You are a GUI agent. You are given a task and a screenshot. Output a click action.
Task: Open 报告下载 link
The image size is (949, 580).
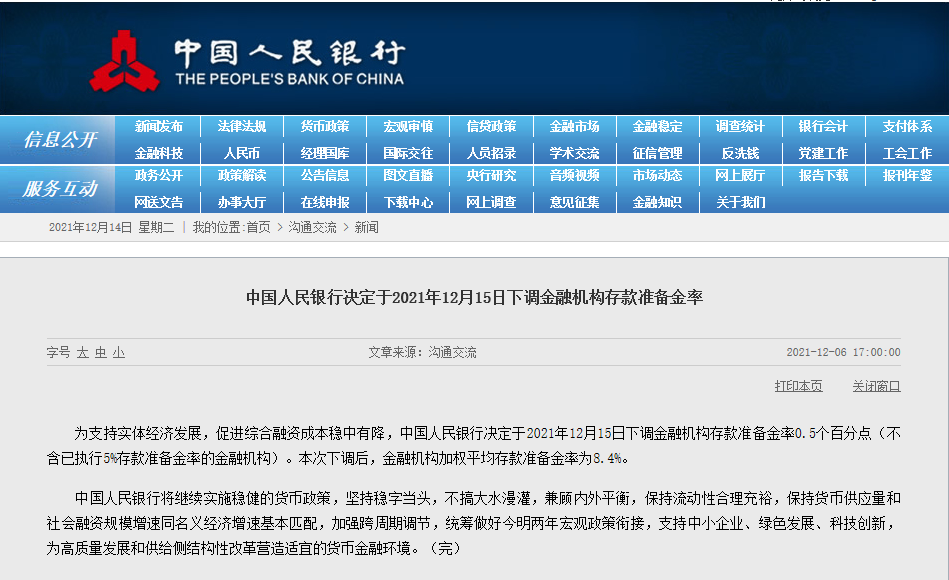[x=823, y=176]
